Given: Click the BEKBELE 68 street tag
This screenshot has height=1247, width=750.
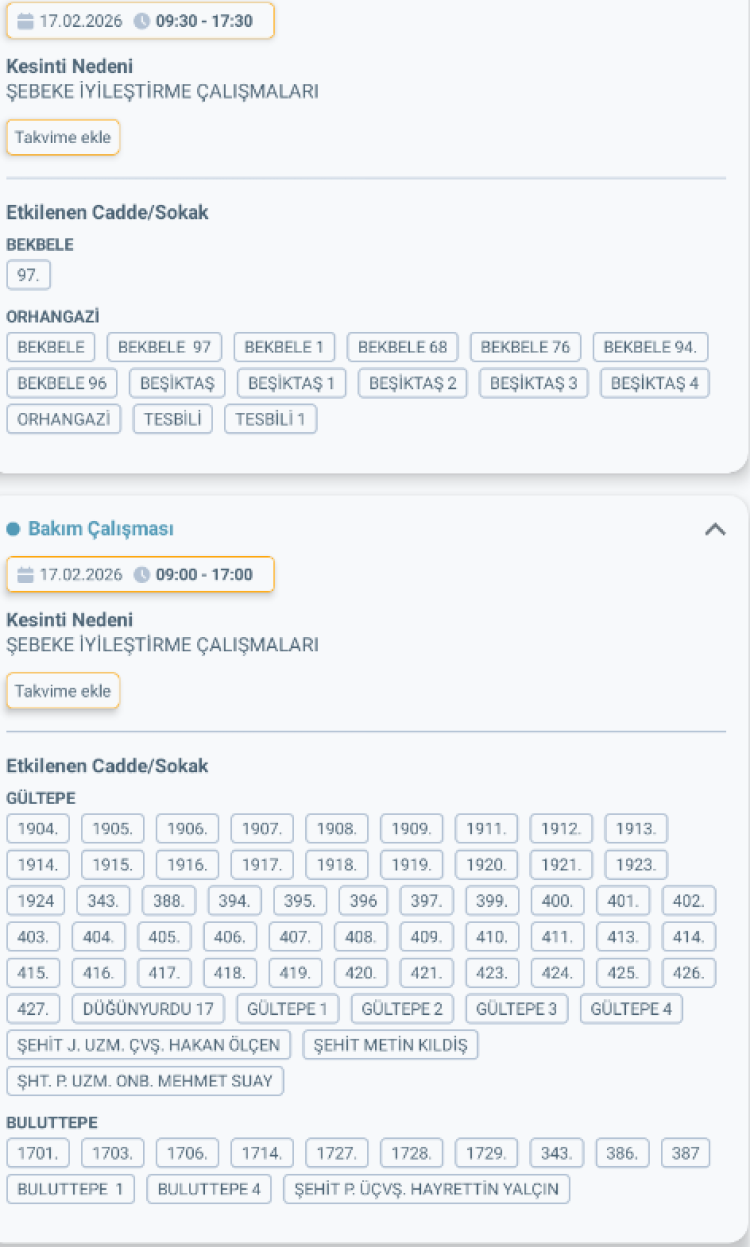Looking at the screenshot, I should click(x=402, y=347).
